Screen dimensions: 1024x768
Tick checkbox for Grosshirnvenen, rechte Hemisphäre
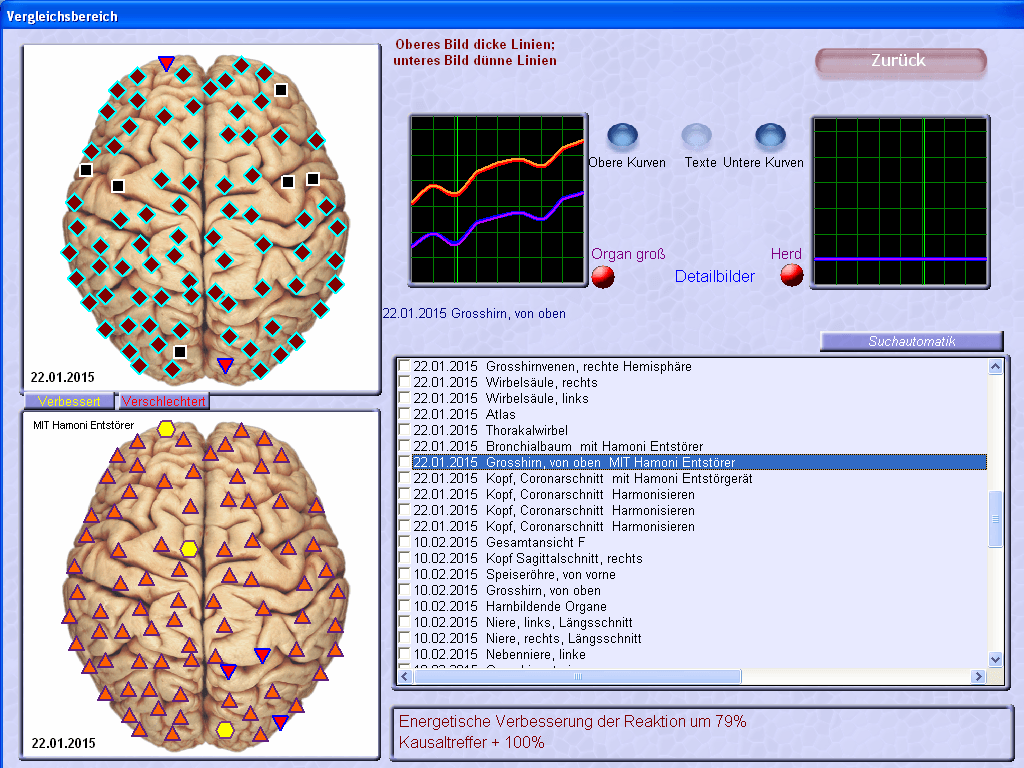(404, 366)
